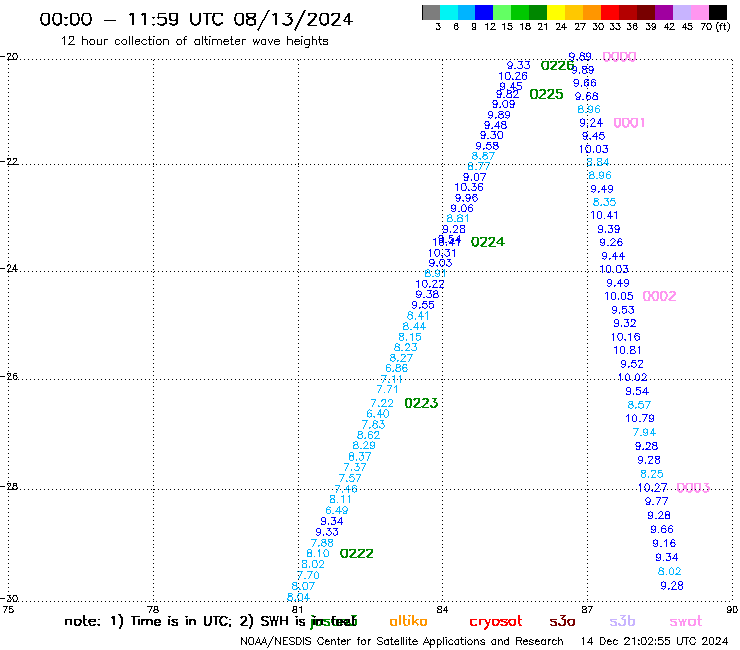Click the pink swot time label 0000
740x650 pixels.
tap(619, 57)
